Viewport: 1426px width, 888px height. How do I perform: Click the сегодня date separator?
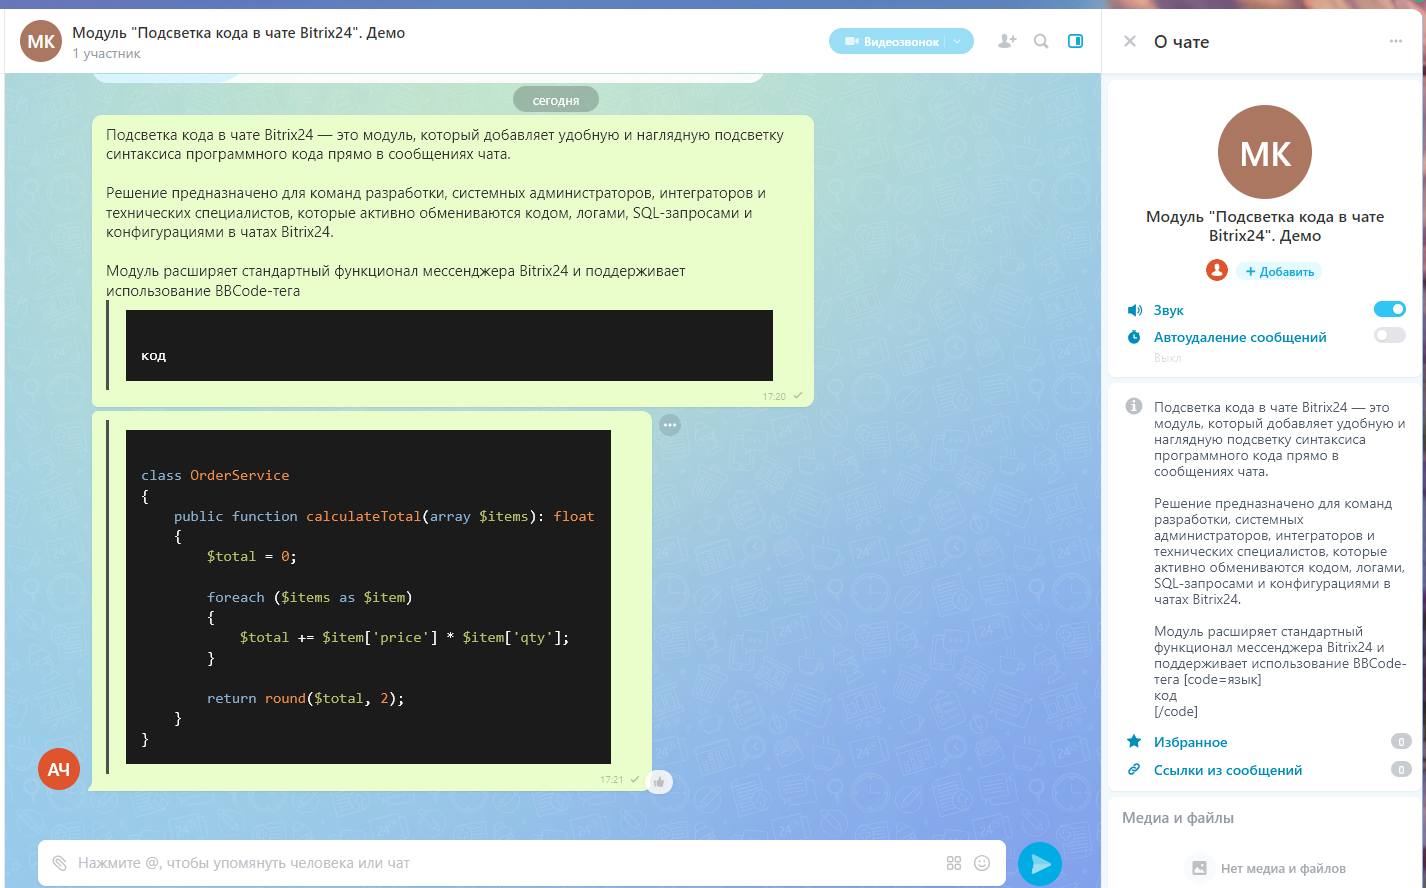555,99
